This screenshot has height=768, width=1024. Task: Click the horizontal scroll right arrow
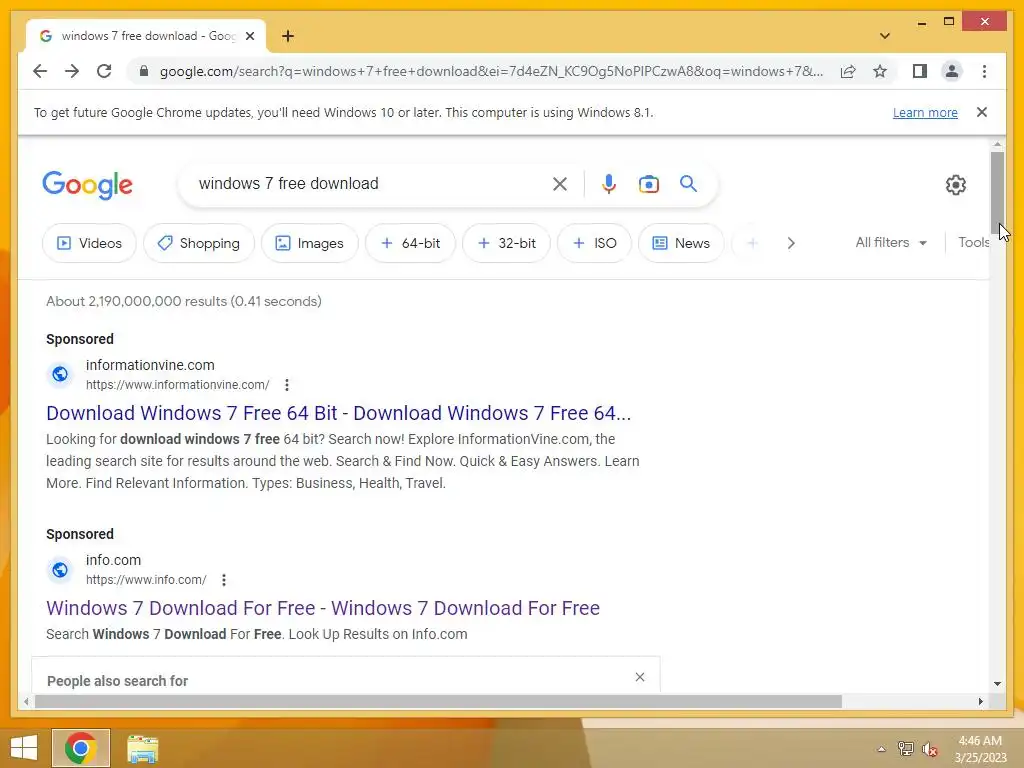(980, 701)
